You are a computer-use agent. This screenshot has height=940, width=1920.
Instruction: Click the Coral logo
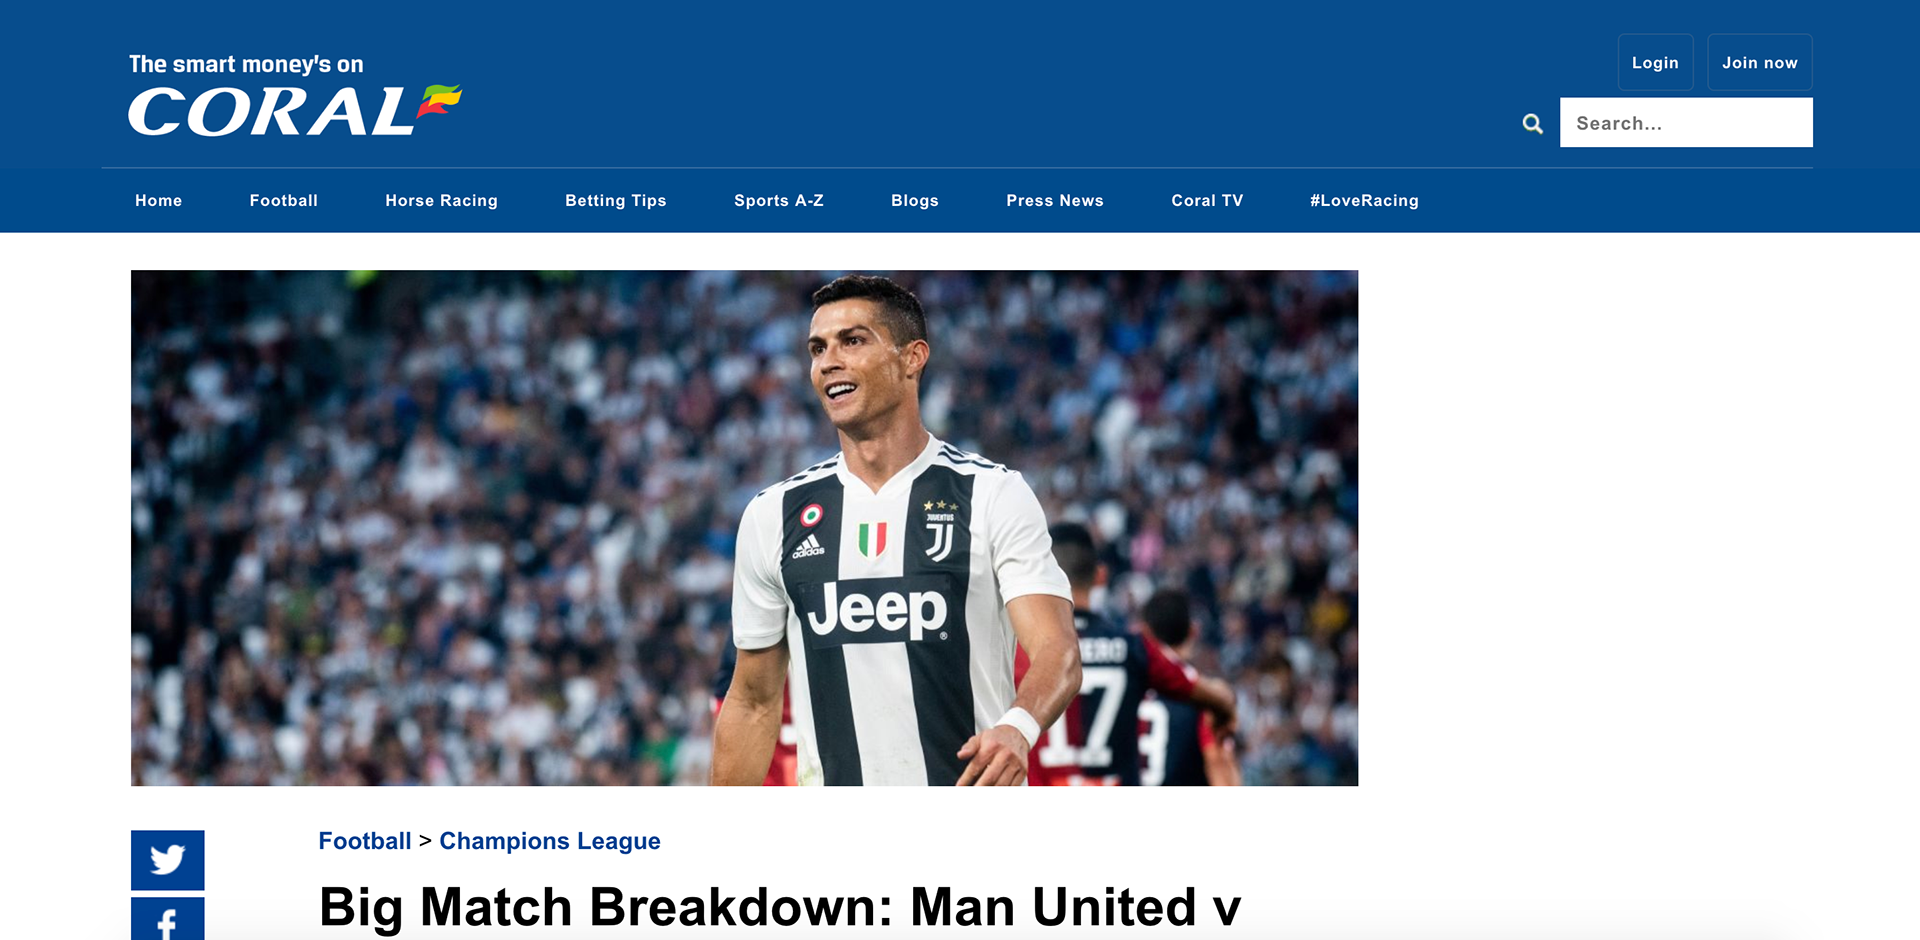tap(295, 96)
